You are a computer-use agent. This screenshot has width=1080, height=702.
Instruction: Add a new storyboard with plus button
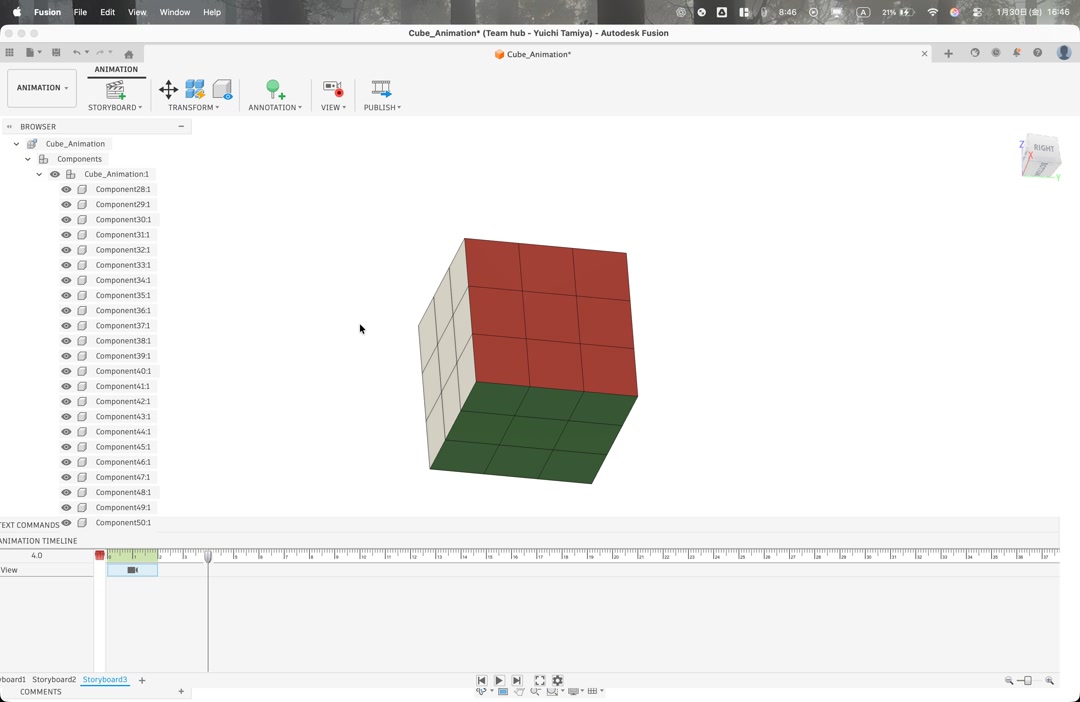(x=142, y=681)
